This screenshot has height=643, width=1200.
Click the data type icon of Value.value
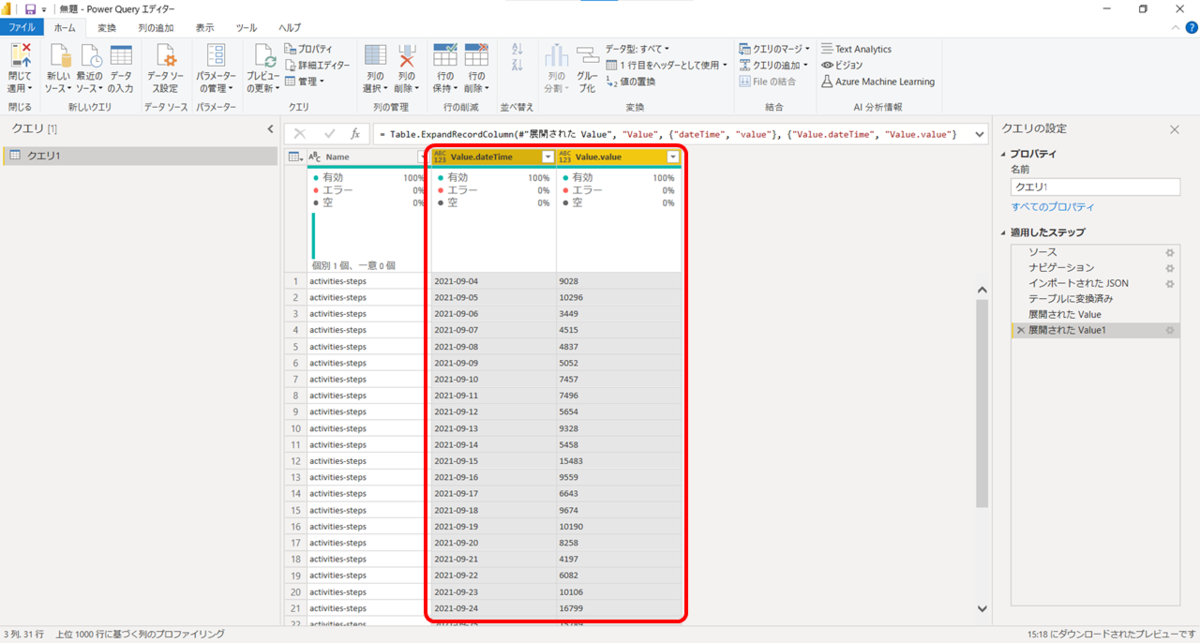coord(565,157)
